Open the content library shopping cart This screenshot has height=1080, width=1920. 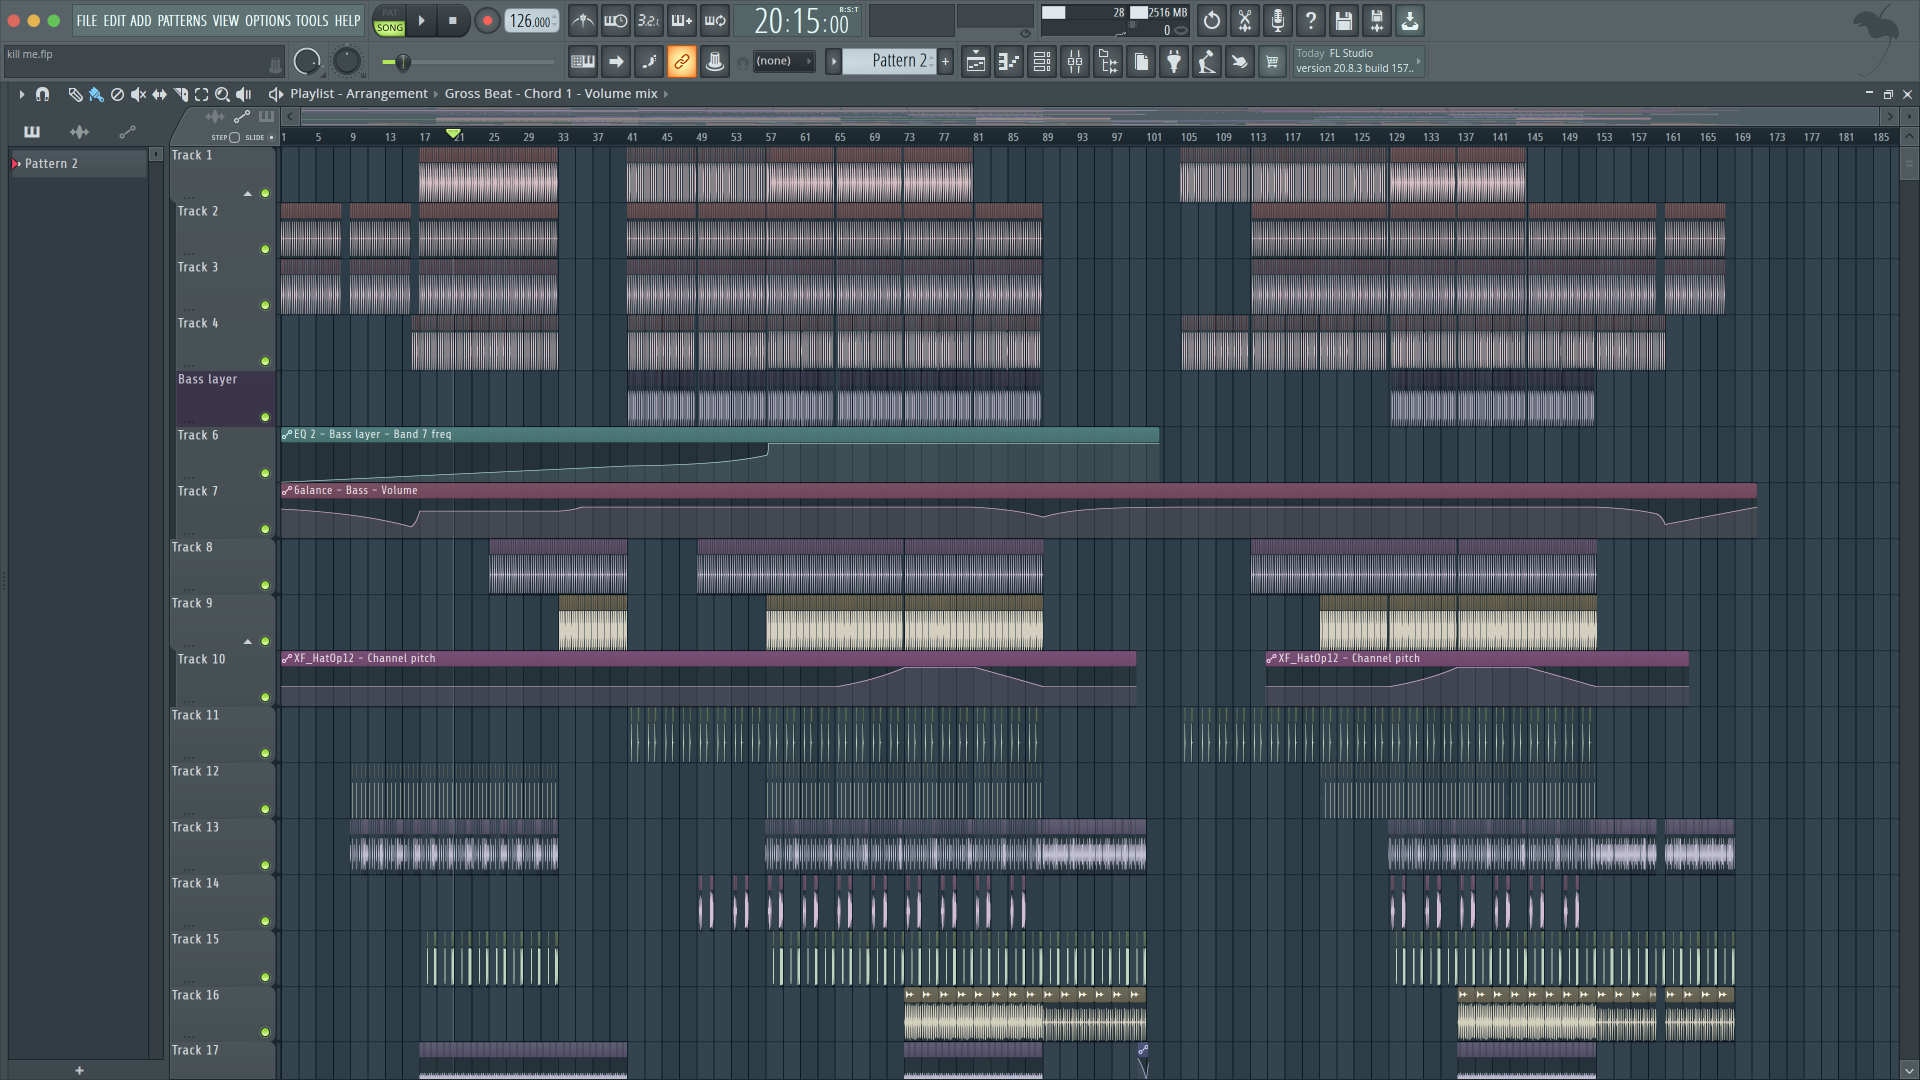point(1272,62)
